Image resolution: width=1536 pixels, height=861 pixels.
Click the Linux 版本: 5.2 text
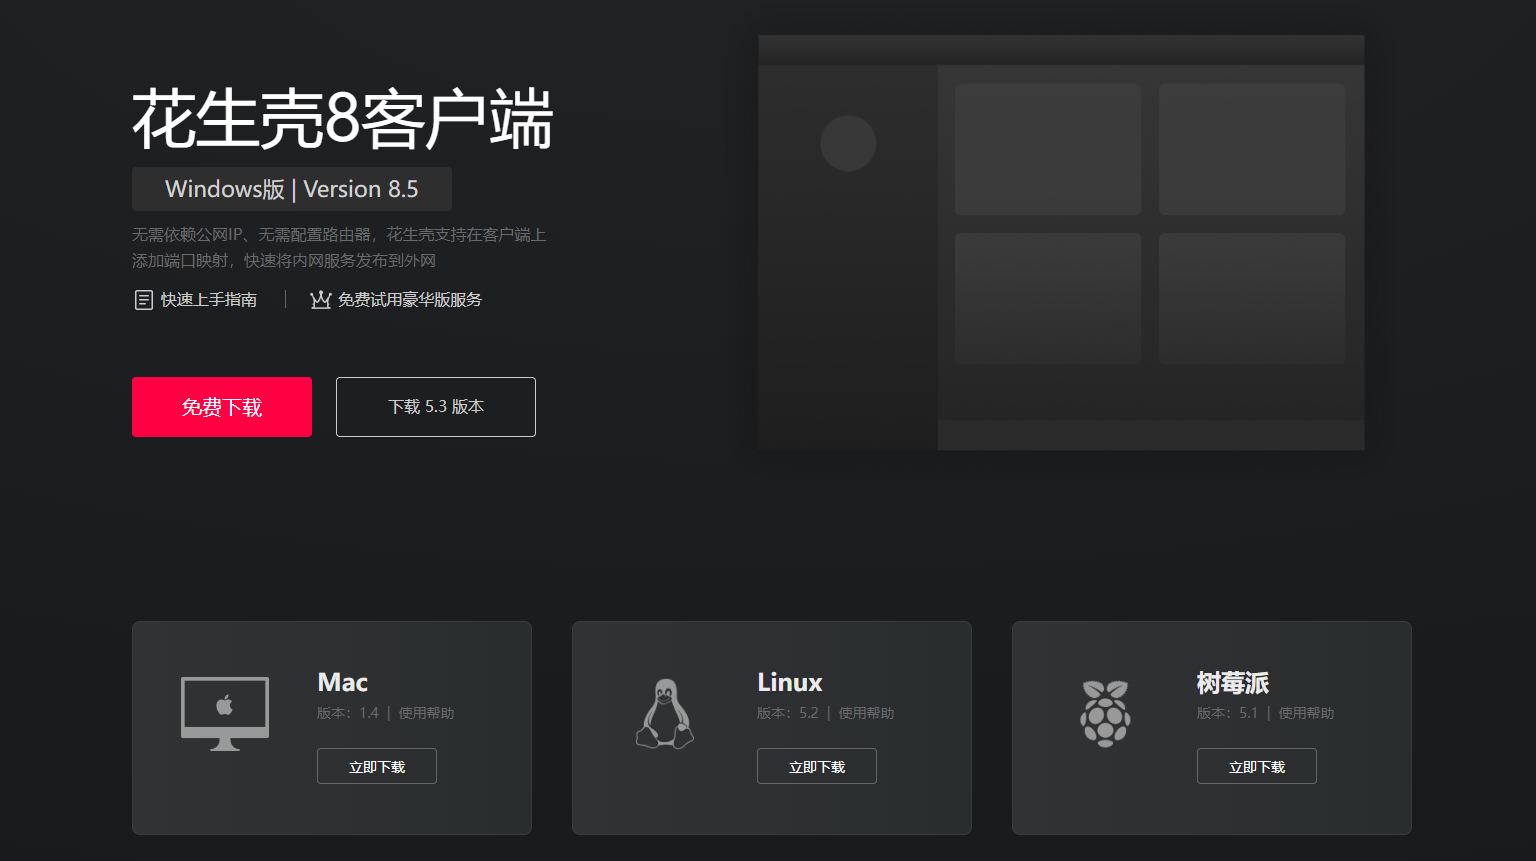point(788,713)
